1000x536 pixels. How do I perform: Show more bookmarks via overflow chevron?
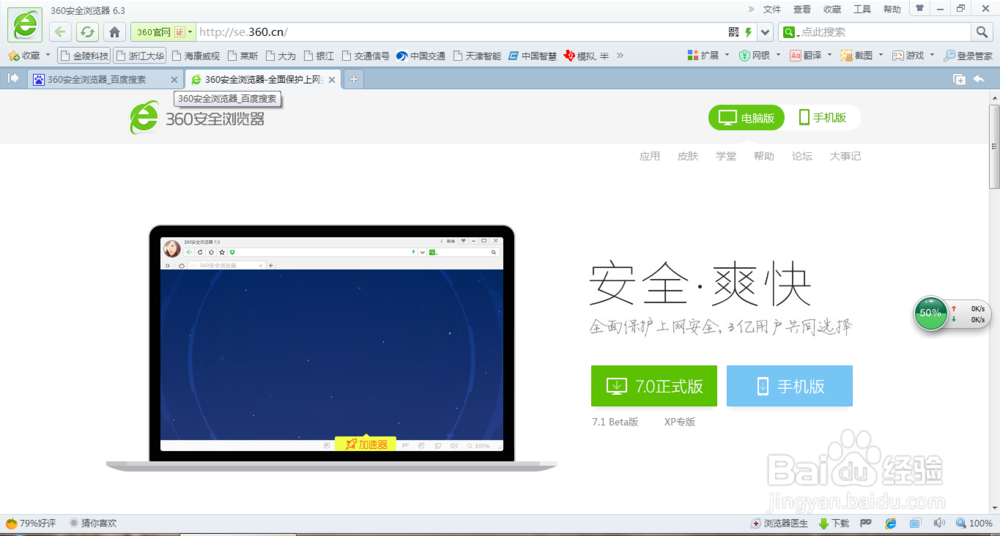619,56
